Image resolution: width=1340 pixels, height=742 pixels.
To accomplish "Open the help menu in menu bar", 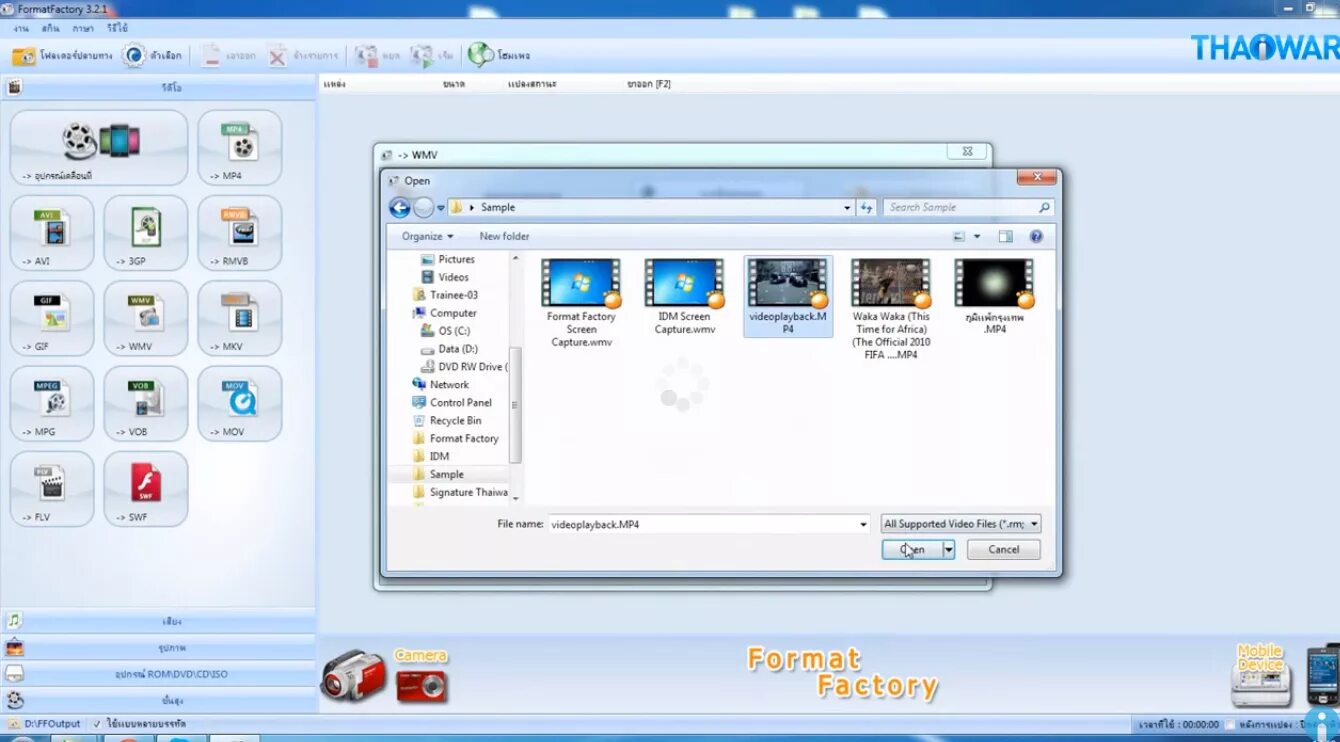I will 118,28.
